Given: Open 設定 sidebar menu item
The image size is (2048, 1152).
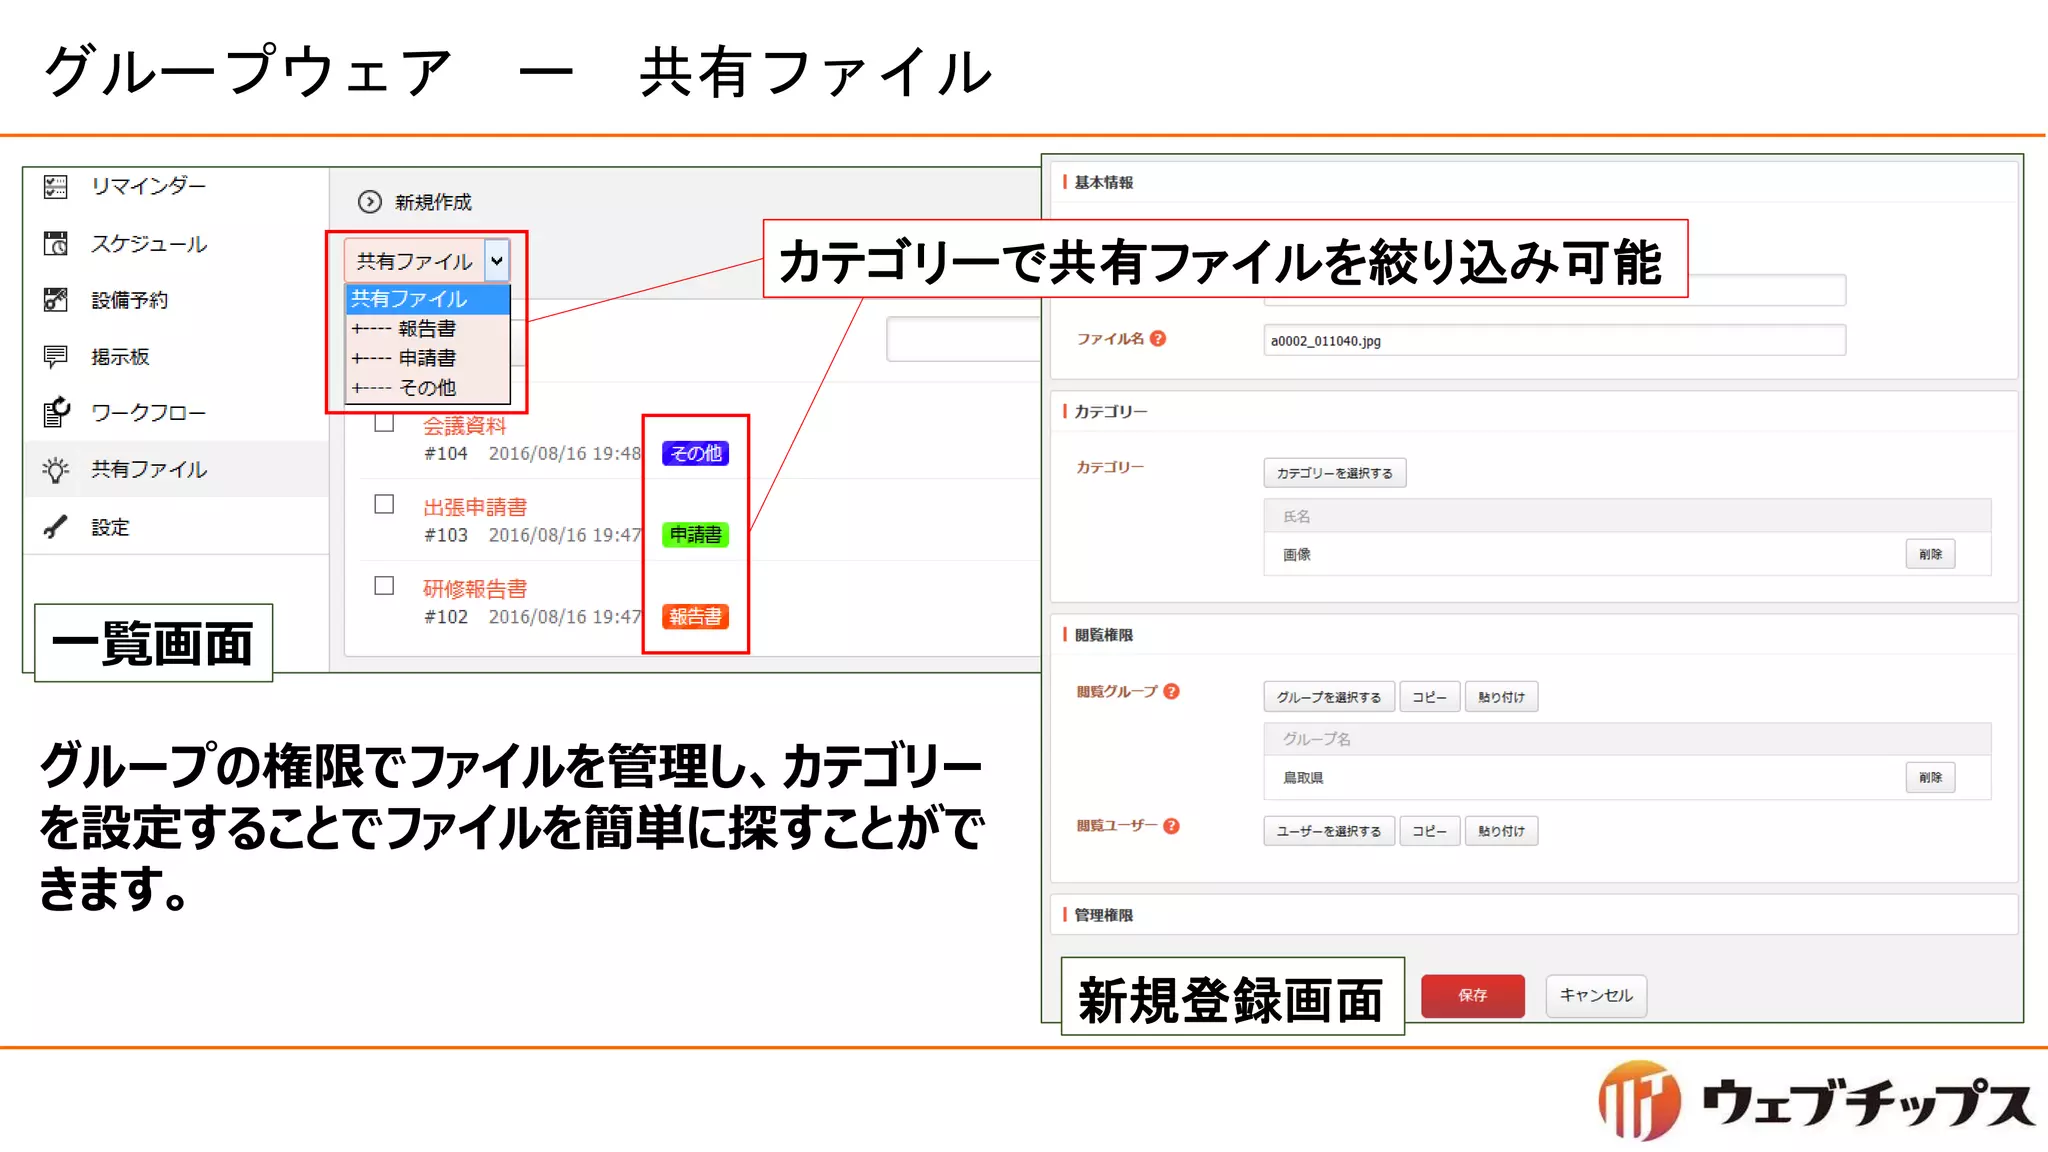Looking at the screenshot, I should pyautogui.click(x=110, y=527).
